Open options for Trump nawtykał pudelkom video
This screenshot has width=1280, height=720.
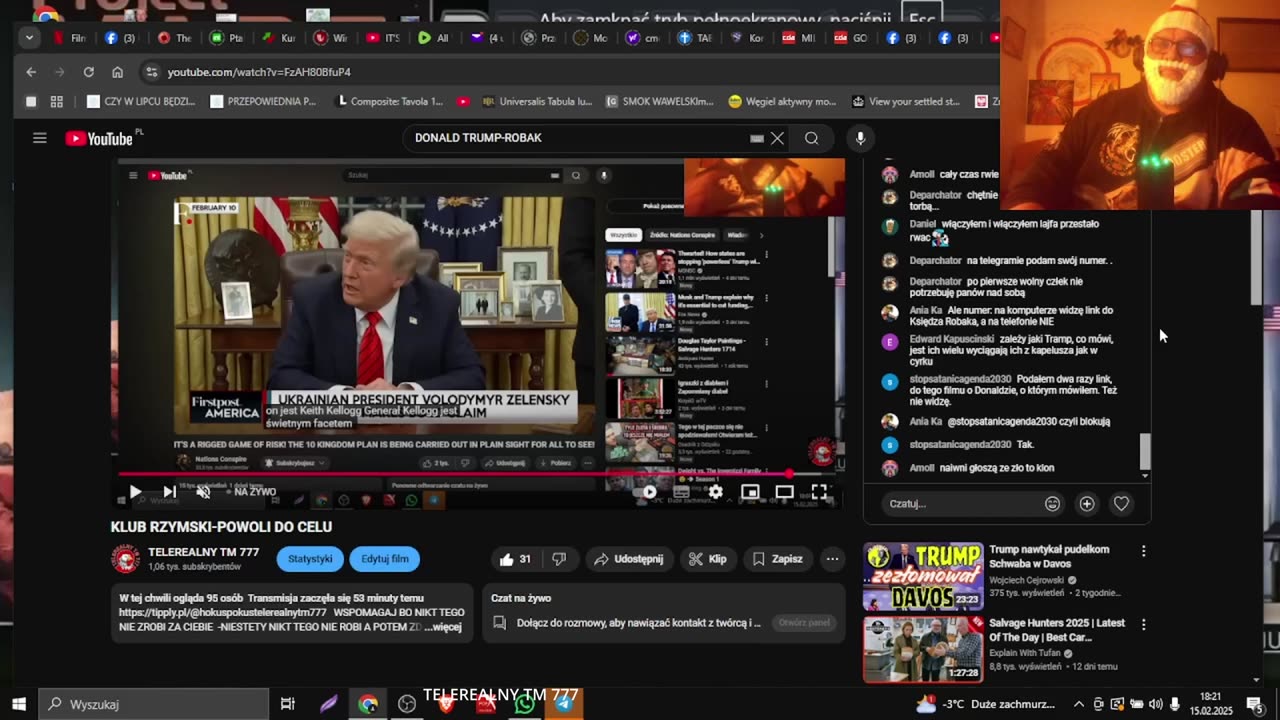[1143, 551]
